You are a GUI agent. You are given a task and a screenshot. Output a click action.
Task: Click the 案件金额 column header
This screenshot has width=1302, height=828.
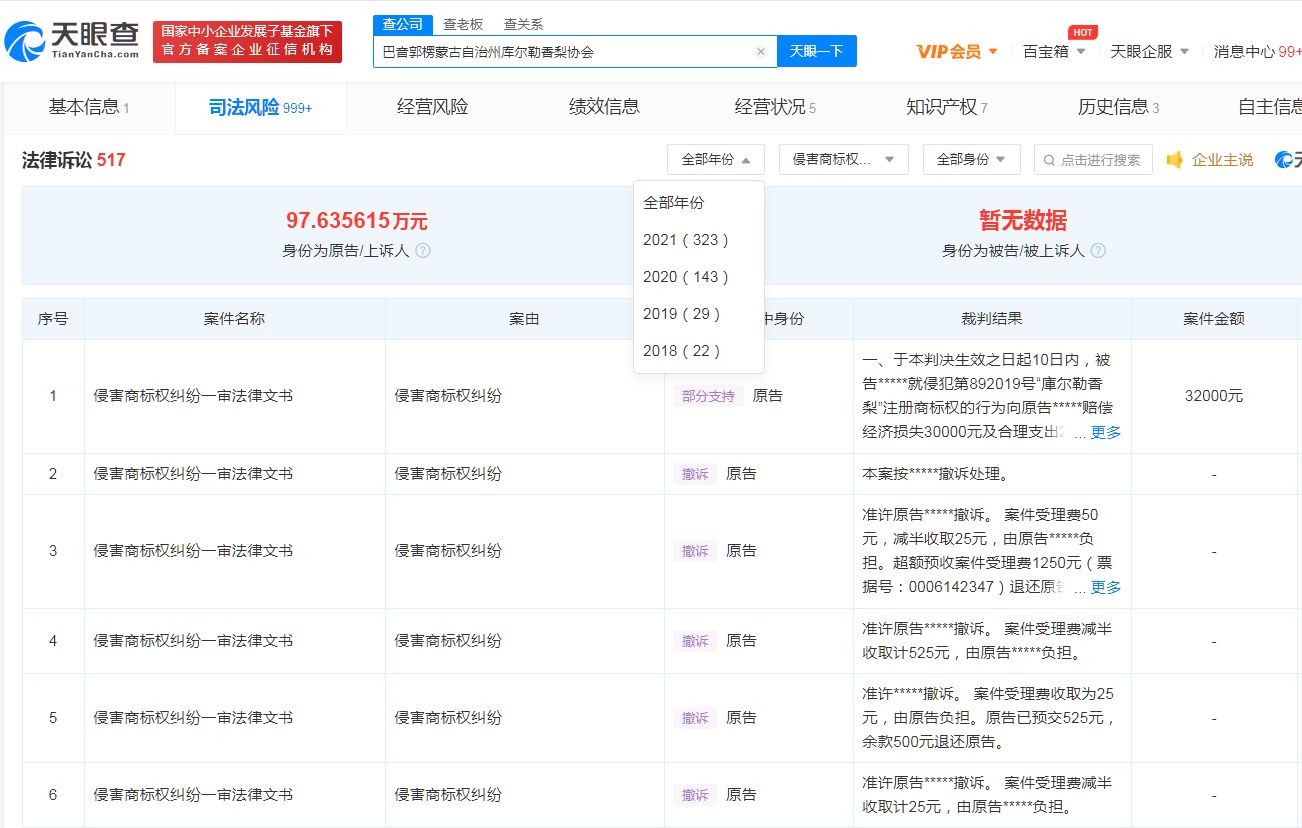[1214, 319]
